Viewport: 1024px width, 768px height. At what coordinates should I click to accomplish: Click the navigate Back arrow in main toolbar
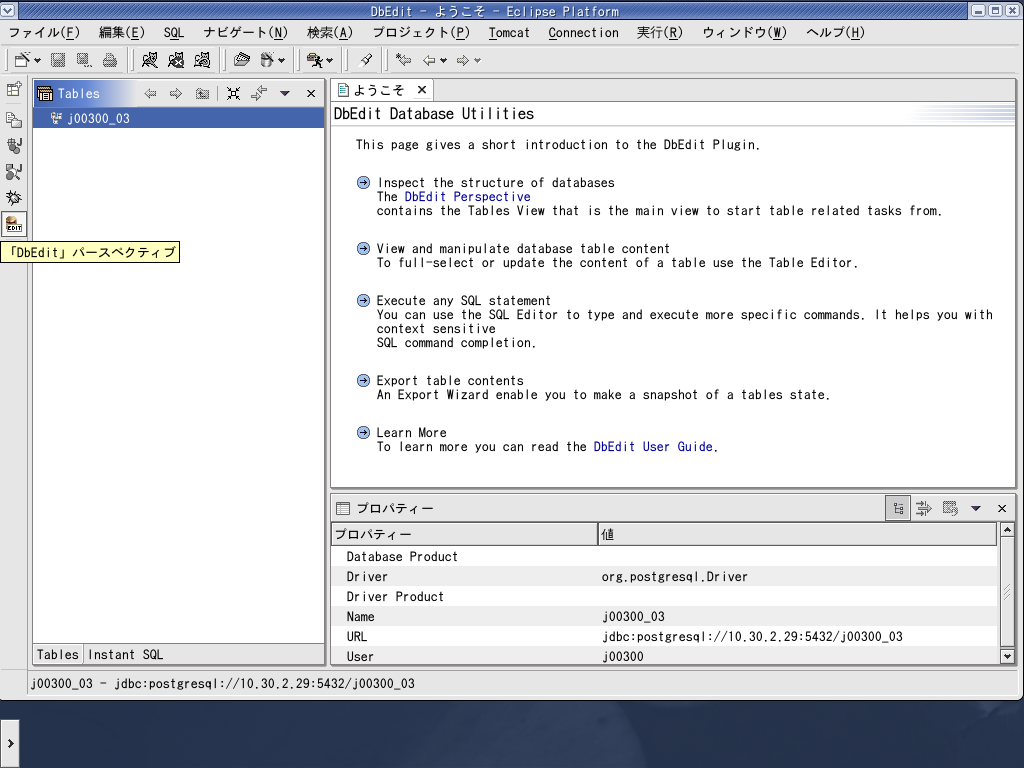tap(429, 60)
